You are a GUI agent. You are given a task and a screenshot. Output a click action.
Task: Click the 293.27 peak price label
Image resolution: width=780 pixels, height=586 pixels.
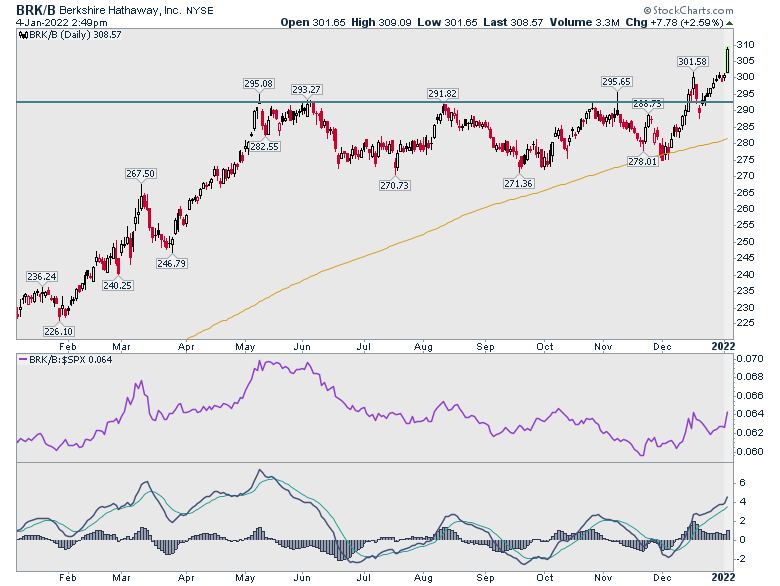click(x=306, y=90)
